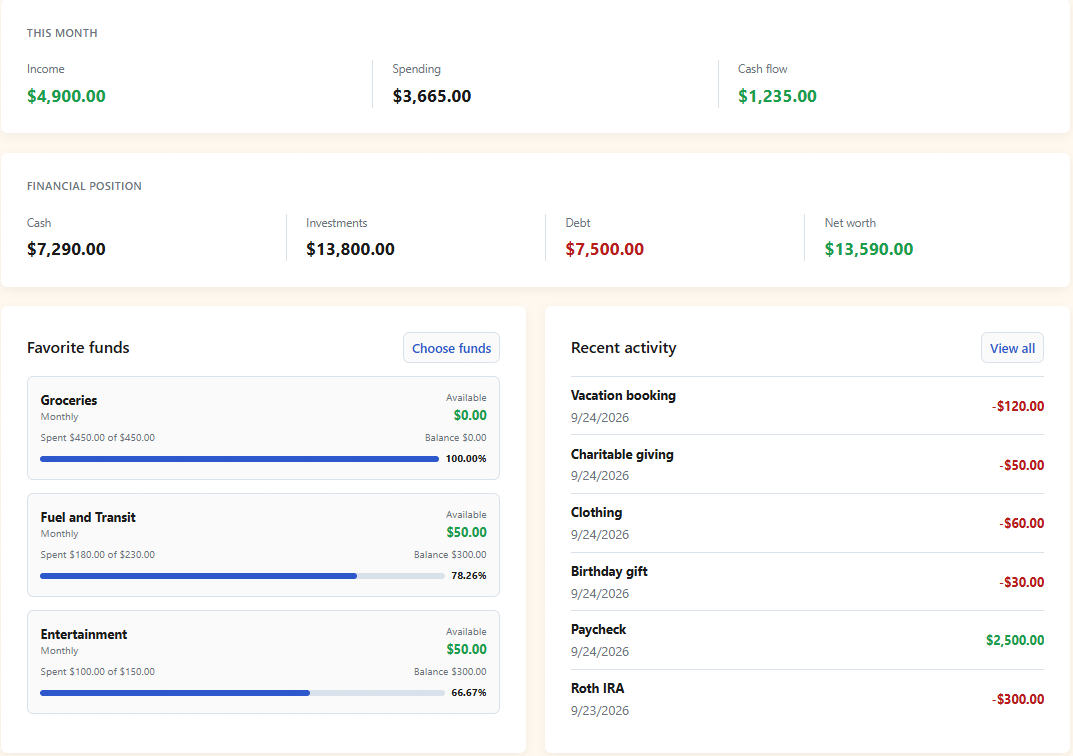Viewport: 1073px width, 756px height.
Task: Click the Groceries available $0.00 value
Action: (470, 415)
